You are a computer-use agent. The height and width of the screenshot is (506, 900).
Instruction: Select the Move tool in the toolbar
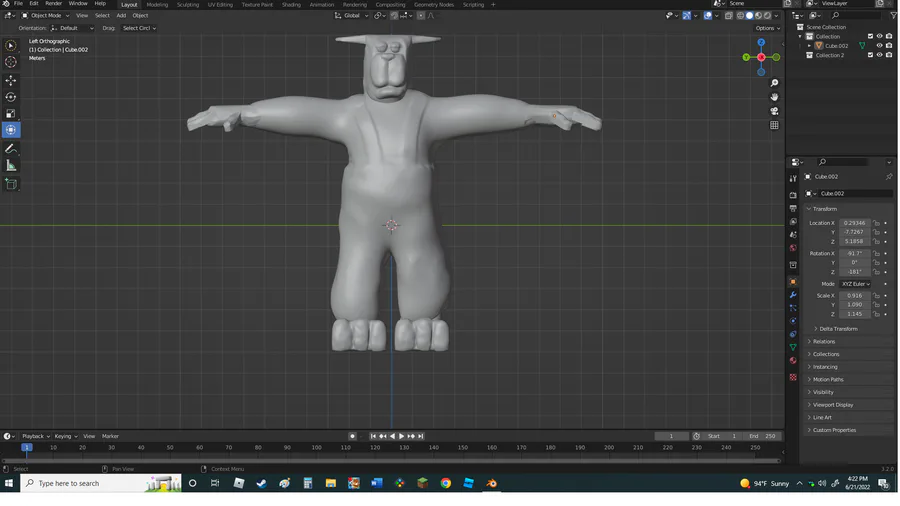click(11, 80)
